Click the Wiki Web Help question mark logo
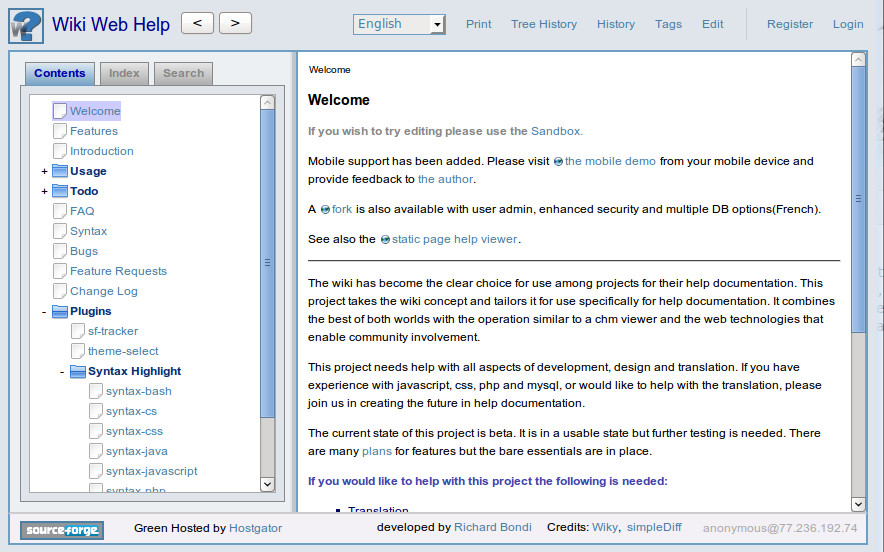Screen dimensions: 884x552 [26, 26]
